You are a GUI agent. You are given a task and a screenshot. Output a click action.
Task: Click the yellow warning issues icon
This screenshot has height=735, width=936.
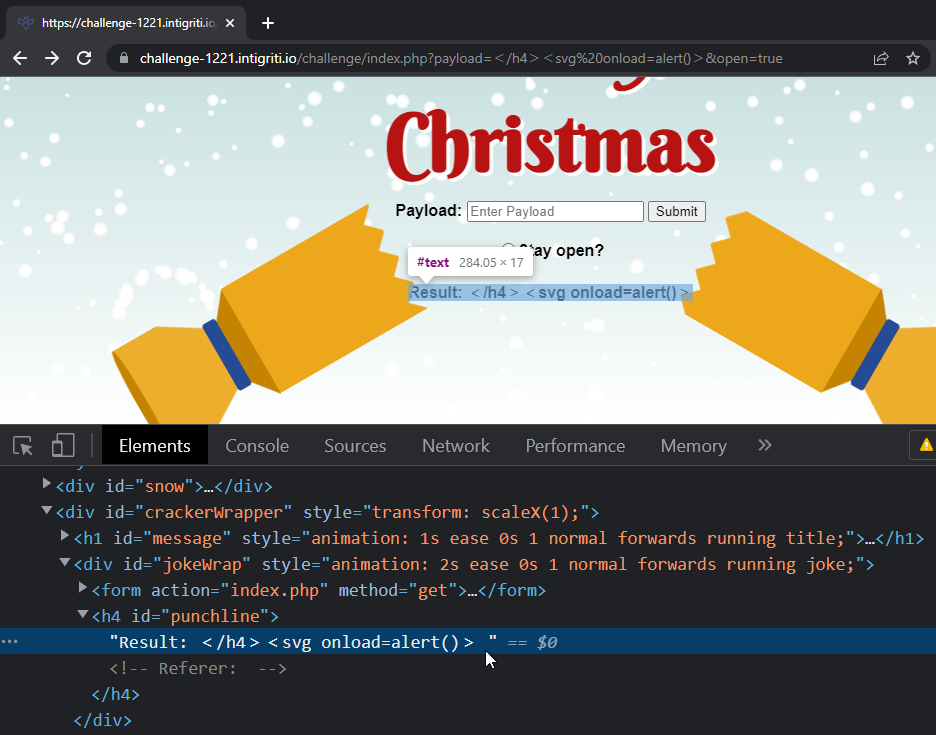coord(925,445)
